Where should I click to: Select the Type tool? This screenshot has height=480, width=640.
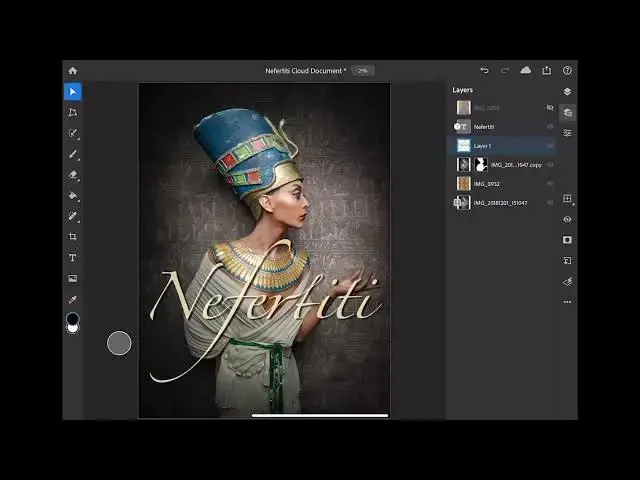click(73, 258)
